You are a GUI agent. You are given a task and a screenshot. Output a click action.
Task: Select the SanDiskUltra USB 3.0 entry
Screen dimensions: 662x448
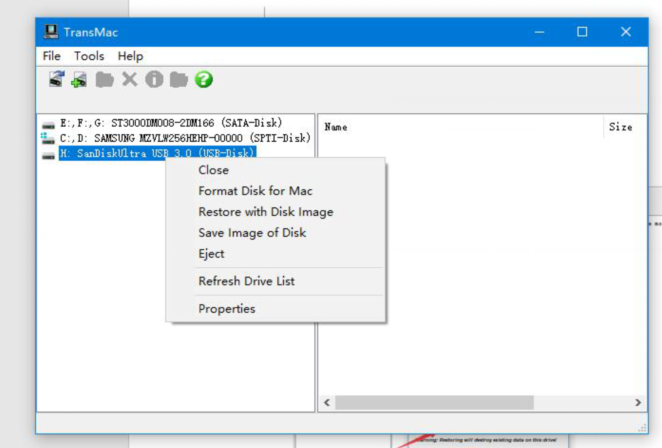(x=157, y=153)
